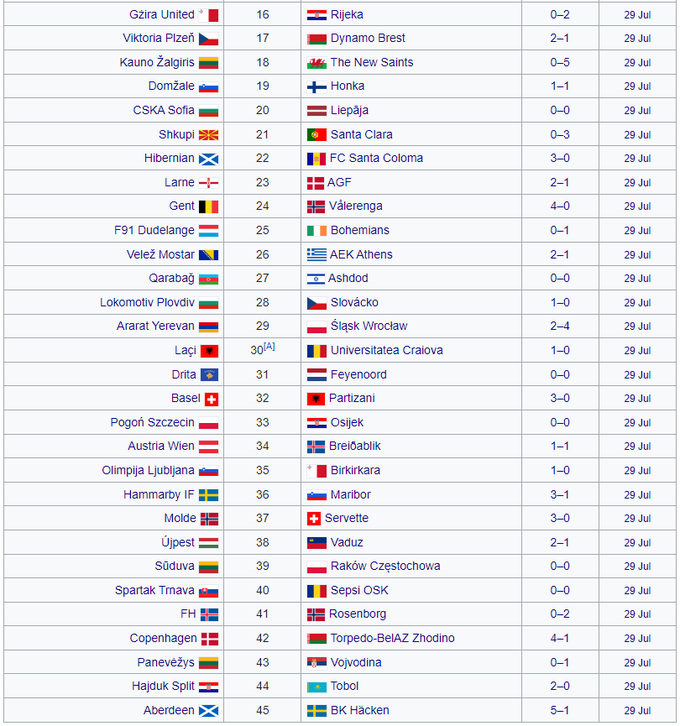Viewport: 680px width, 726px height.
Task: Click the Swiss flag beside Basel
Action: pos(211,398)
